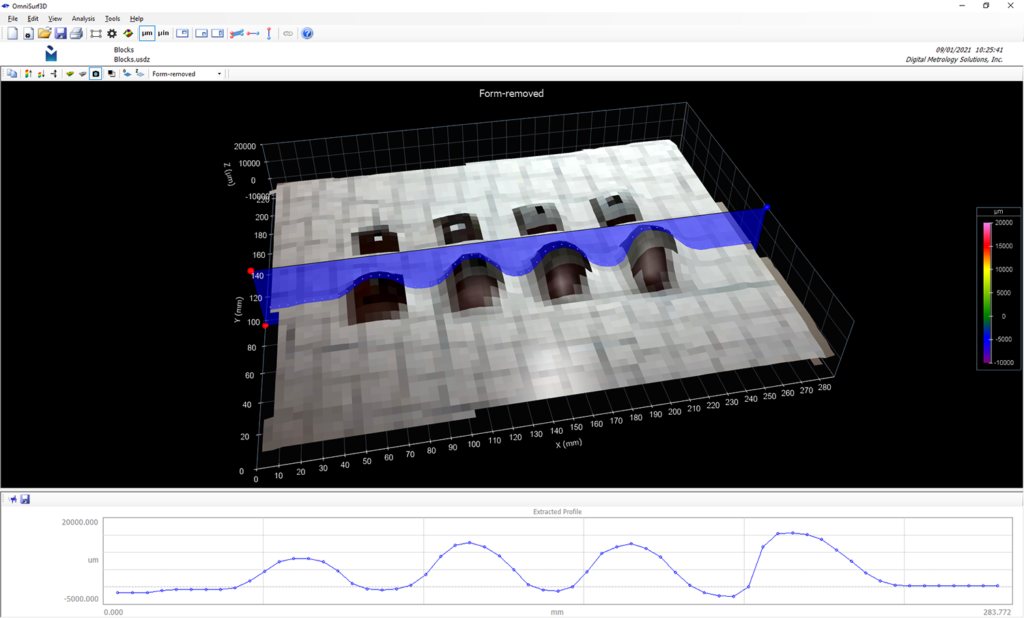Click the color scale legend bar
This screenshot has height=618, width=1024.
pyautogui.click(x=989, y=290)
